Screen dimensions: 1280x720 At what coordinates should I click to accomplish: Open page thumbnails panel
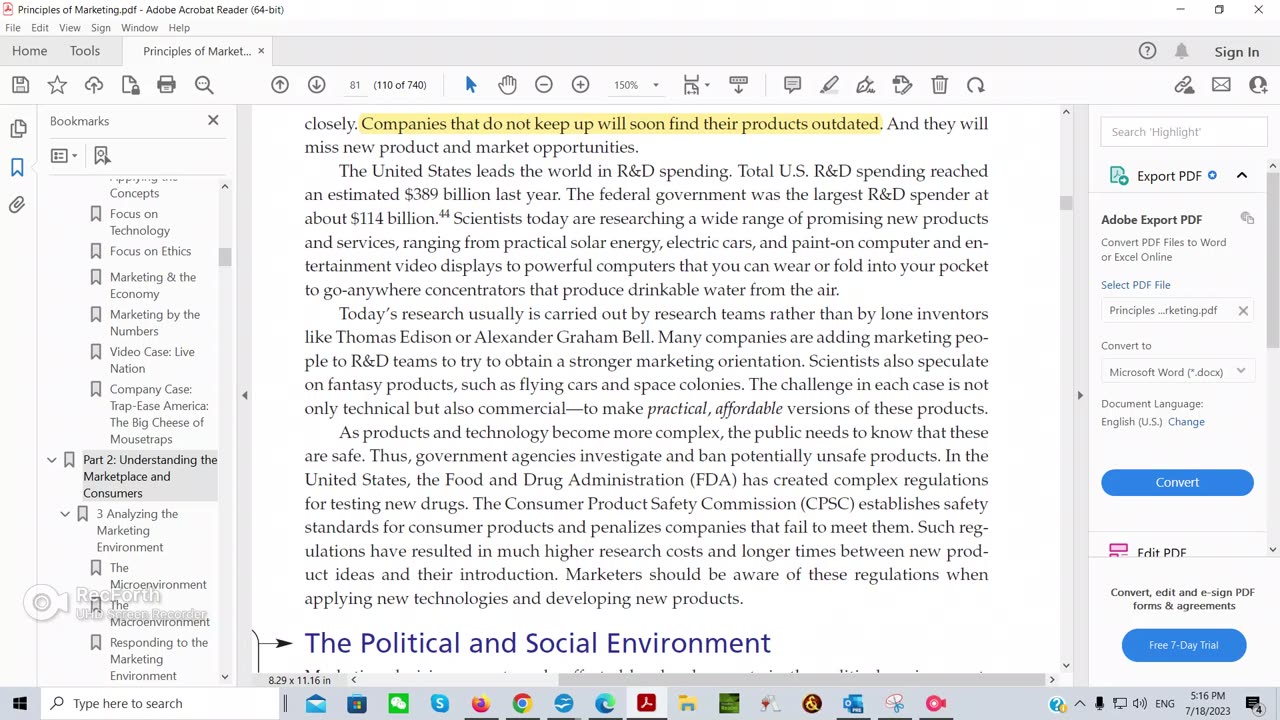point(17,129)
